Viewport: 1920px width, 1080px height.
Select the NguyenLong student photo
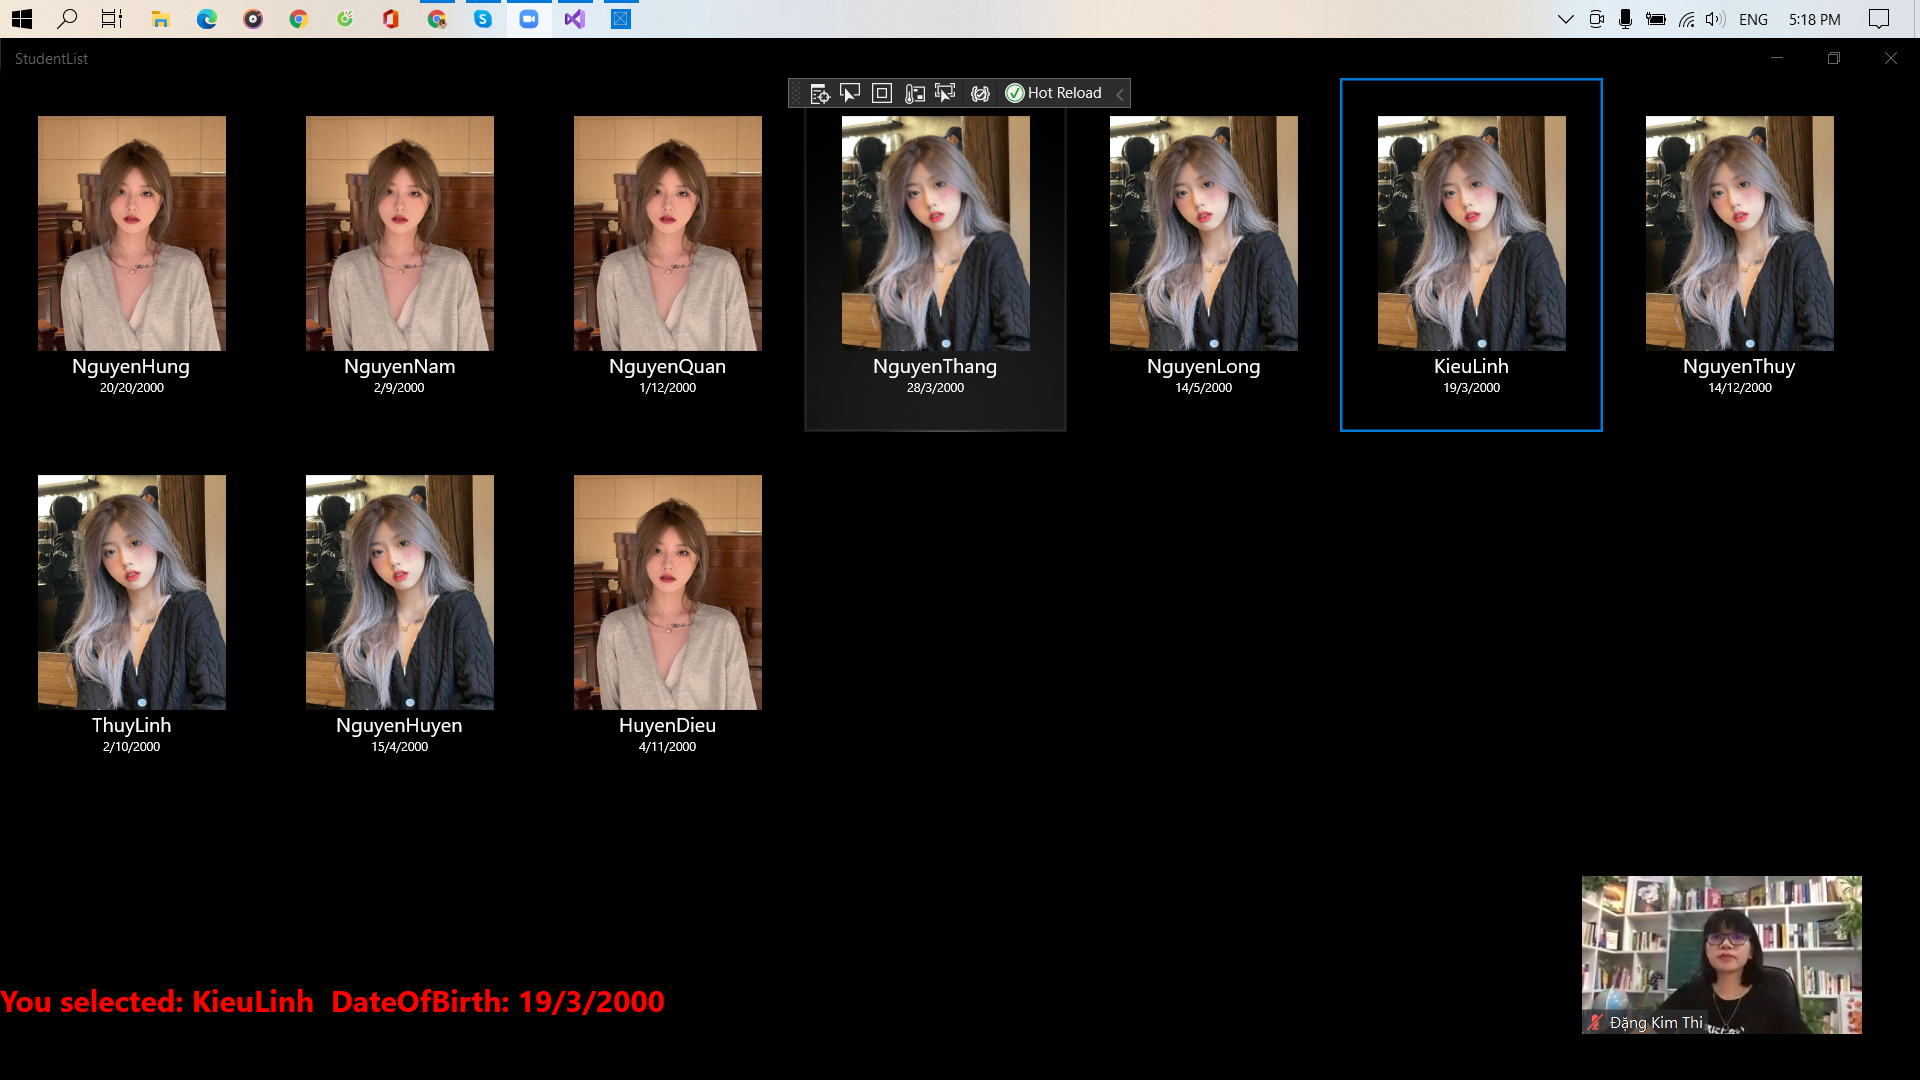pos(1204,233)
